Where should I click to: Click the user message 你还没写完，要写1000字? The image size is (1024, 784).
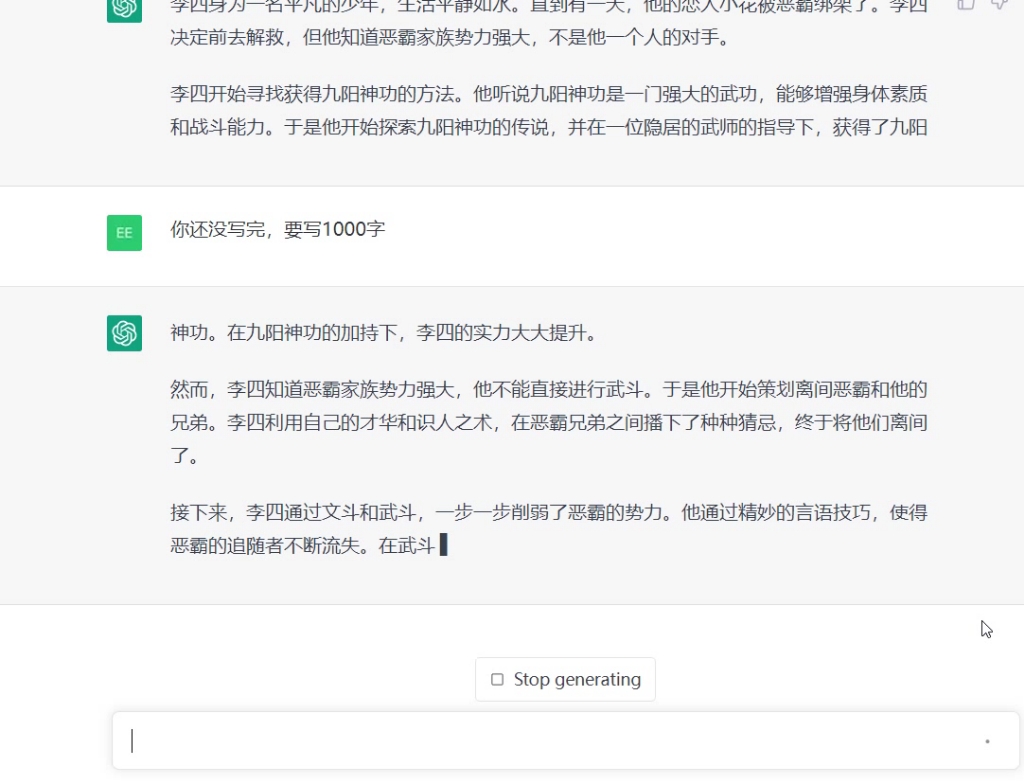coord(277,230)
